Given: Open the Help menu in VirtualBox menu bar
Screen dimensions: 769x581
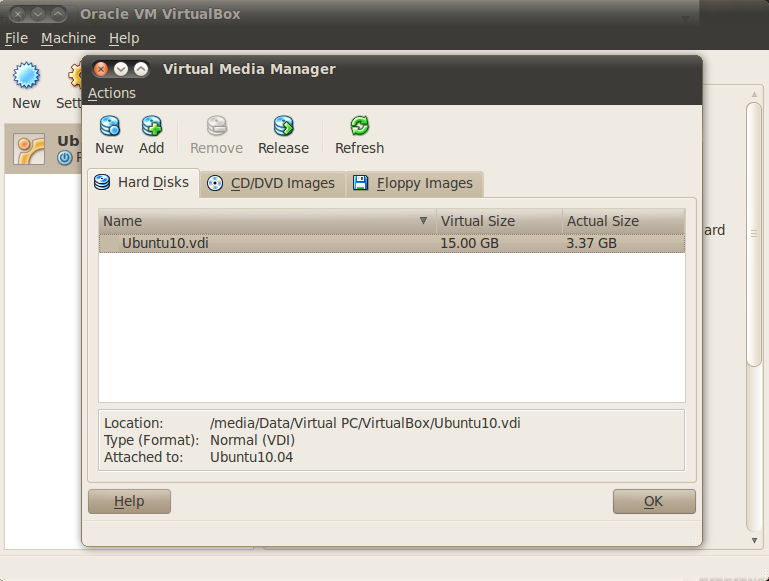Looking at the screenshot, I should (x=124, y=38).
